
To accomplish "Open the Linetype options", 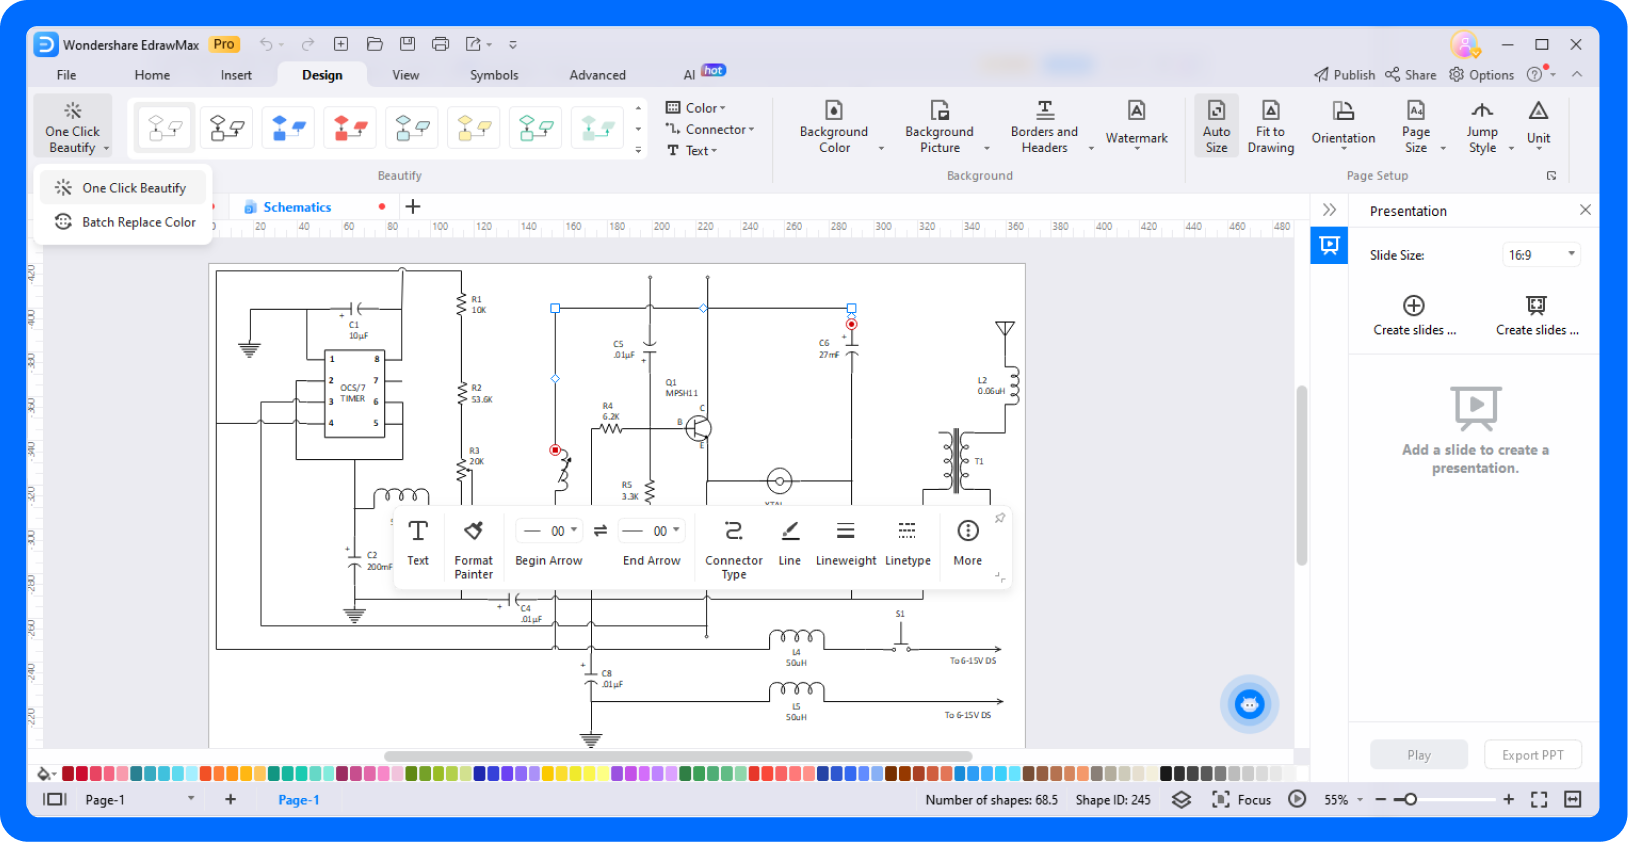I will (907, 543).
